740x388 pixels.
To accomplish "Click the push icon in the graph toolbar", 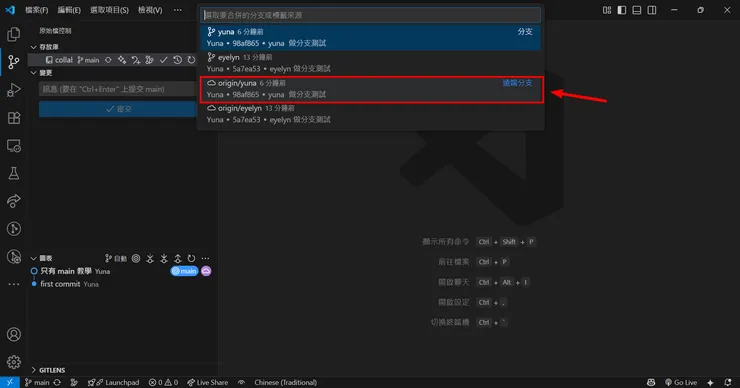I will (177, 258).
